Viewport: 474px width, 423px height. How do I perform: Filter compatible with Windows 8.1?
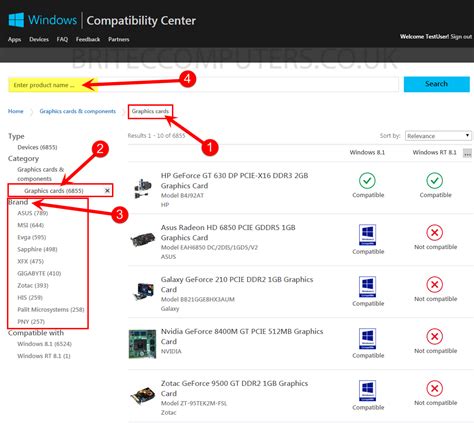44,344
